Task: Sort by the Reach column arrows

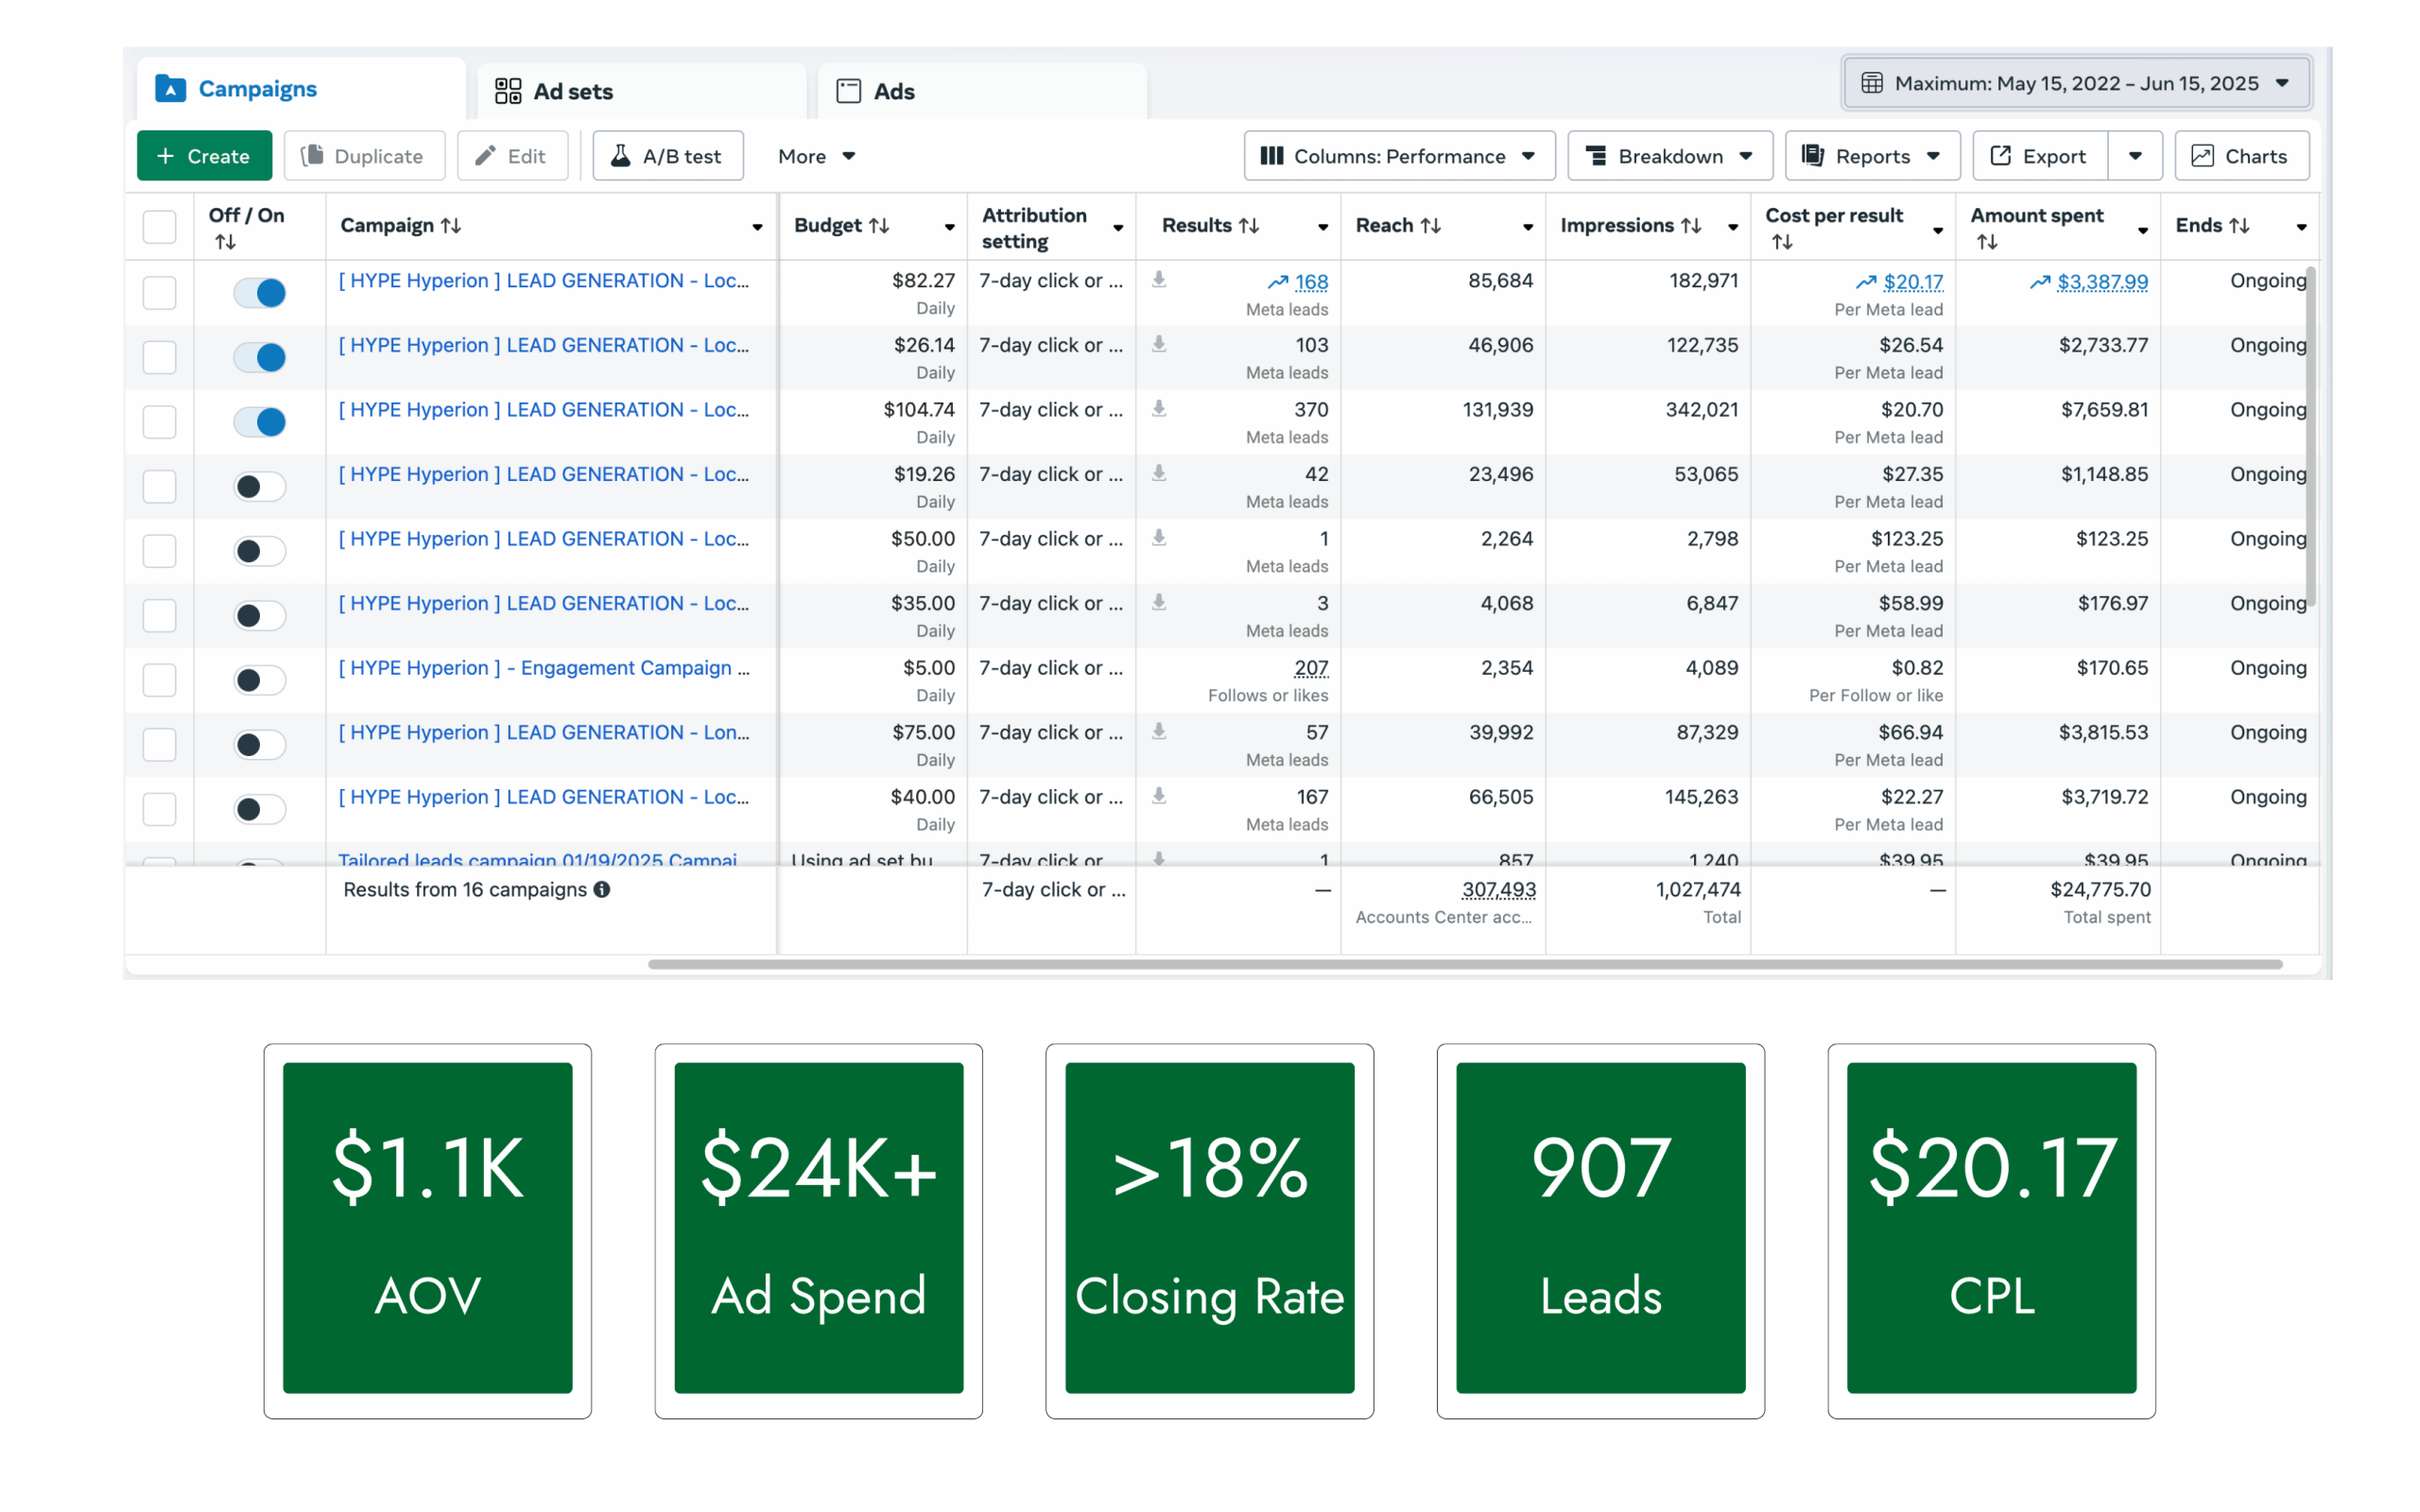Action: [x=1431, y=226]
